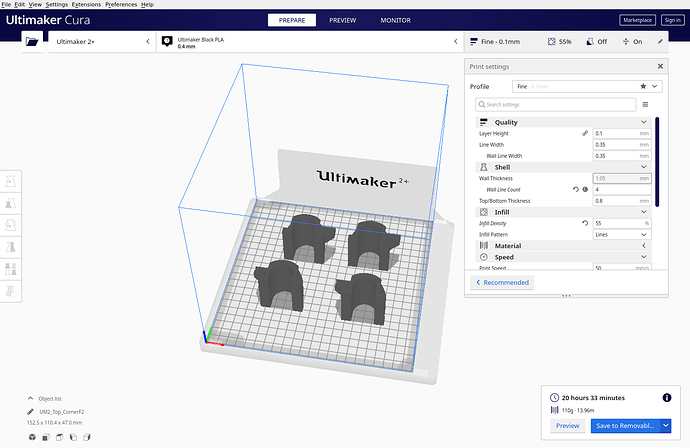This screenshot has height=448, width=690.
Task: Click the infill 55% indicator in the settings bar
Action: point(560,41)
